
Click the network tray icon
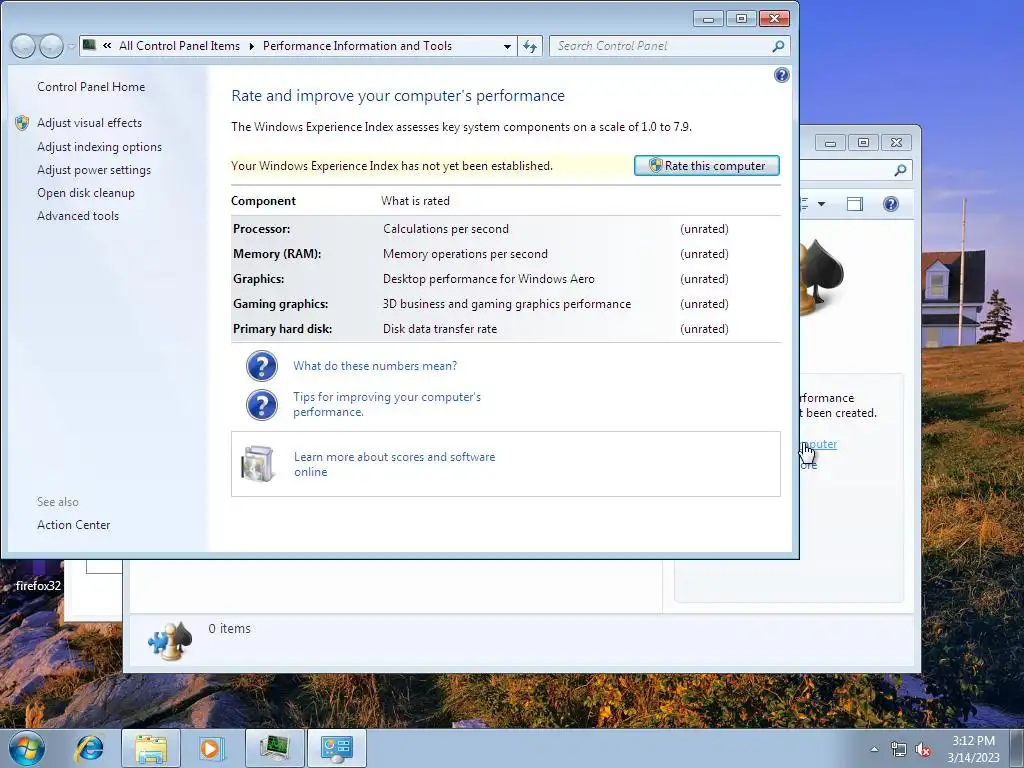click(899, 750)
